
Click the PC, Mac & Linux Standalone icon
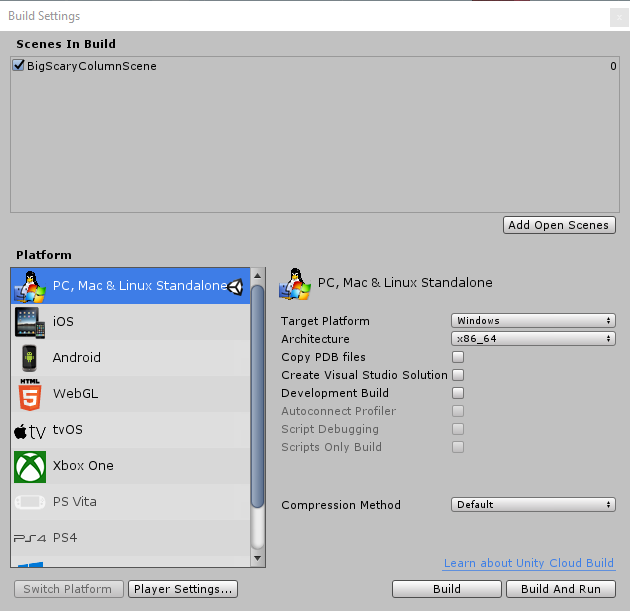pyautogui.click(x=29, y=286)
